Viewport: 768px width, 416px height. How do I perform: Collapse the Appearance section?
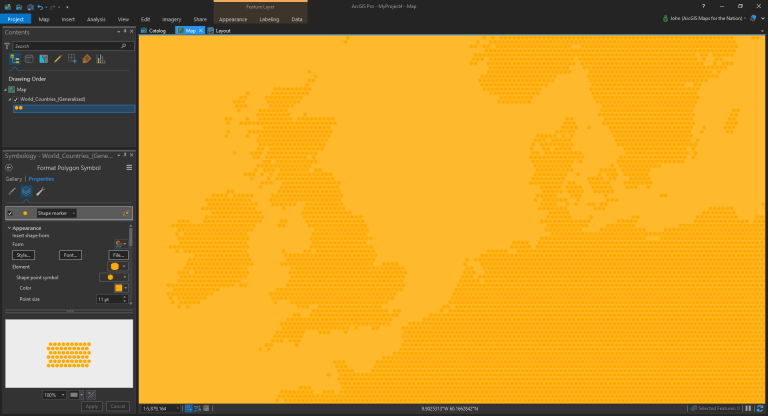pos(9,228)
